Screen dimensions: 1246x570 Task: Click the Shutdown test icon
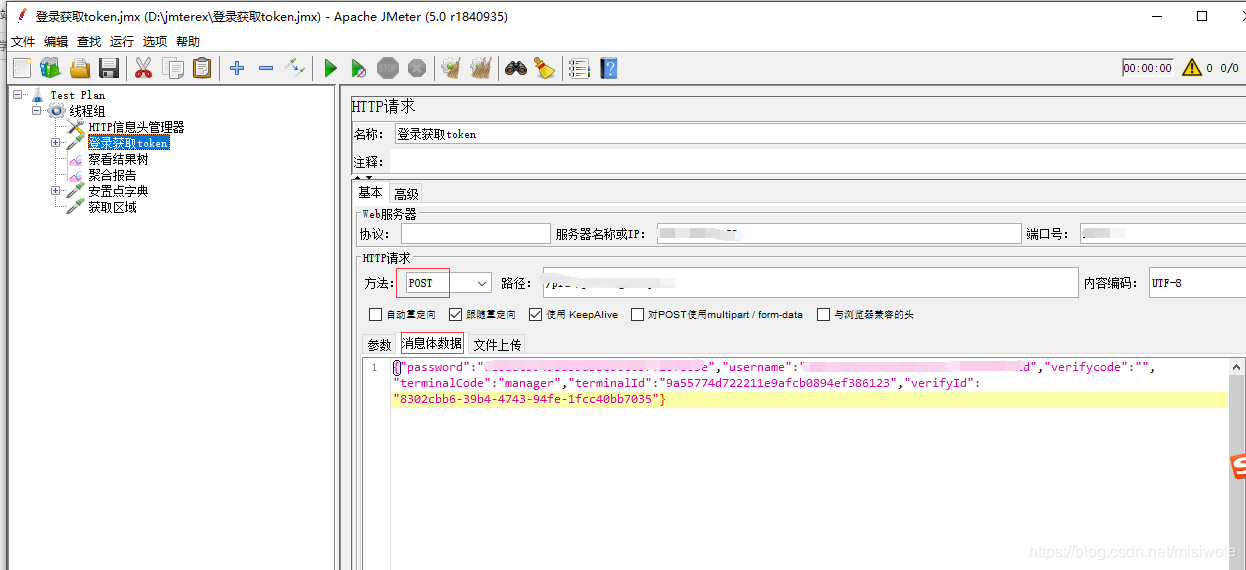(417, 68)
